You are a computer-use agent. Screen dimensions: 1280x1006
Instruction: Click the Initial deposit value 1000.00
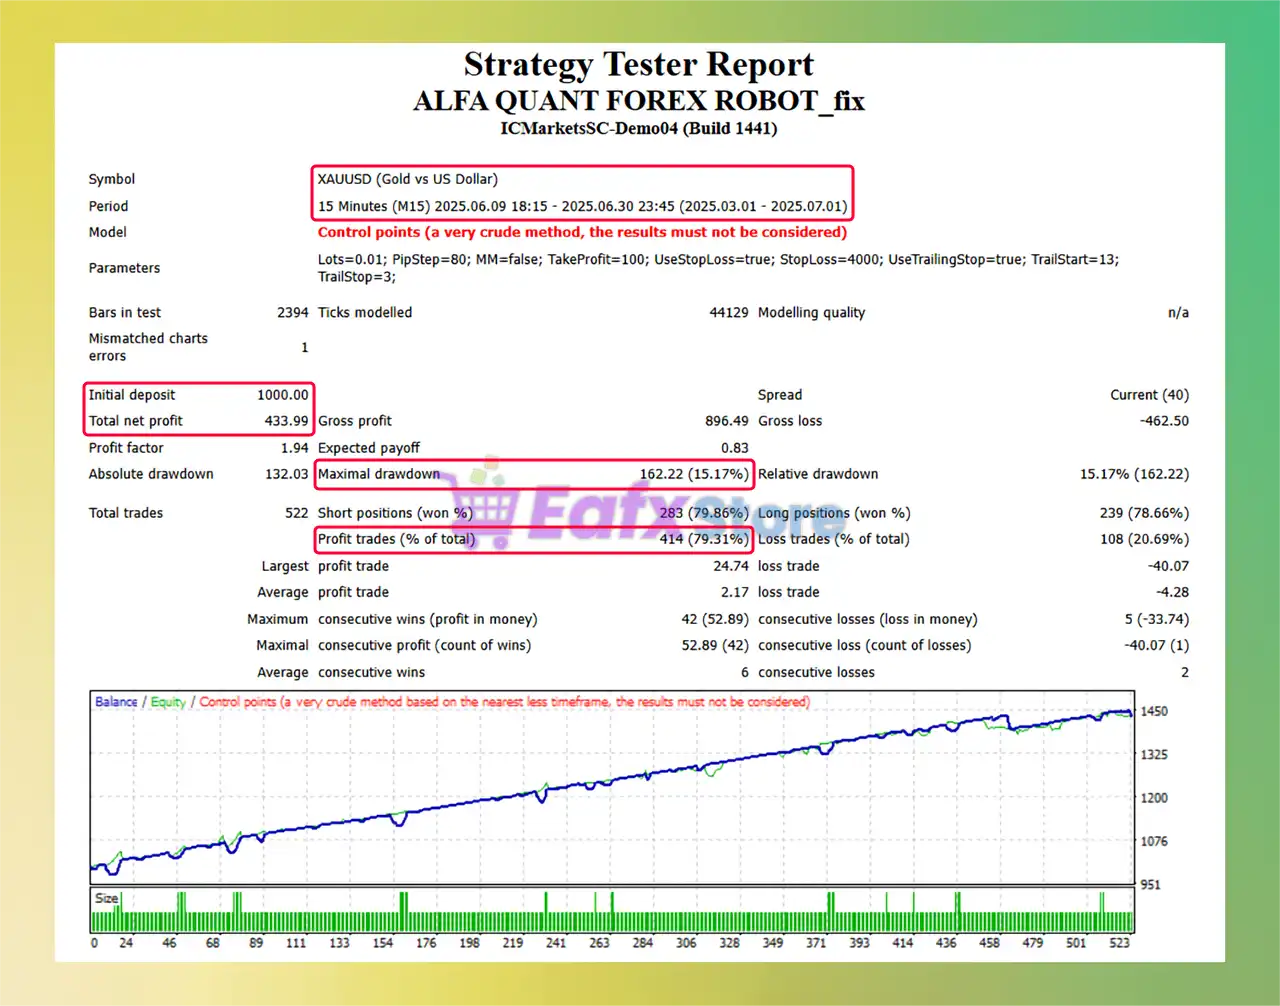[x=283, y=395]
